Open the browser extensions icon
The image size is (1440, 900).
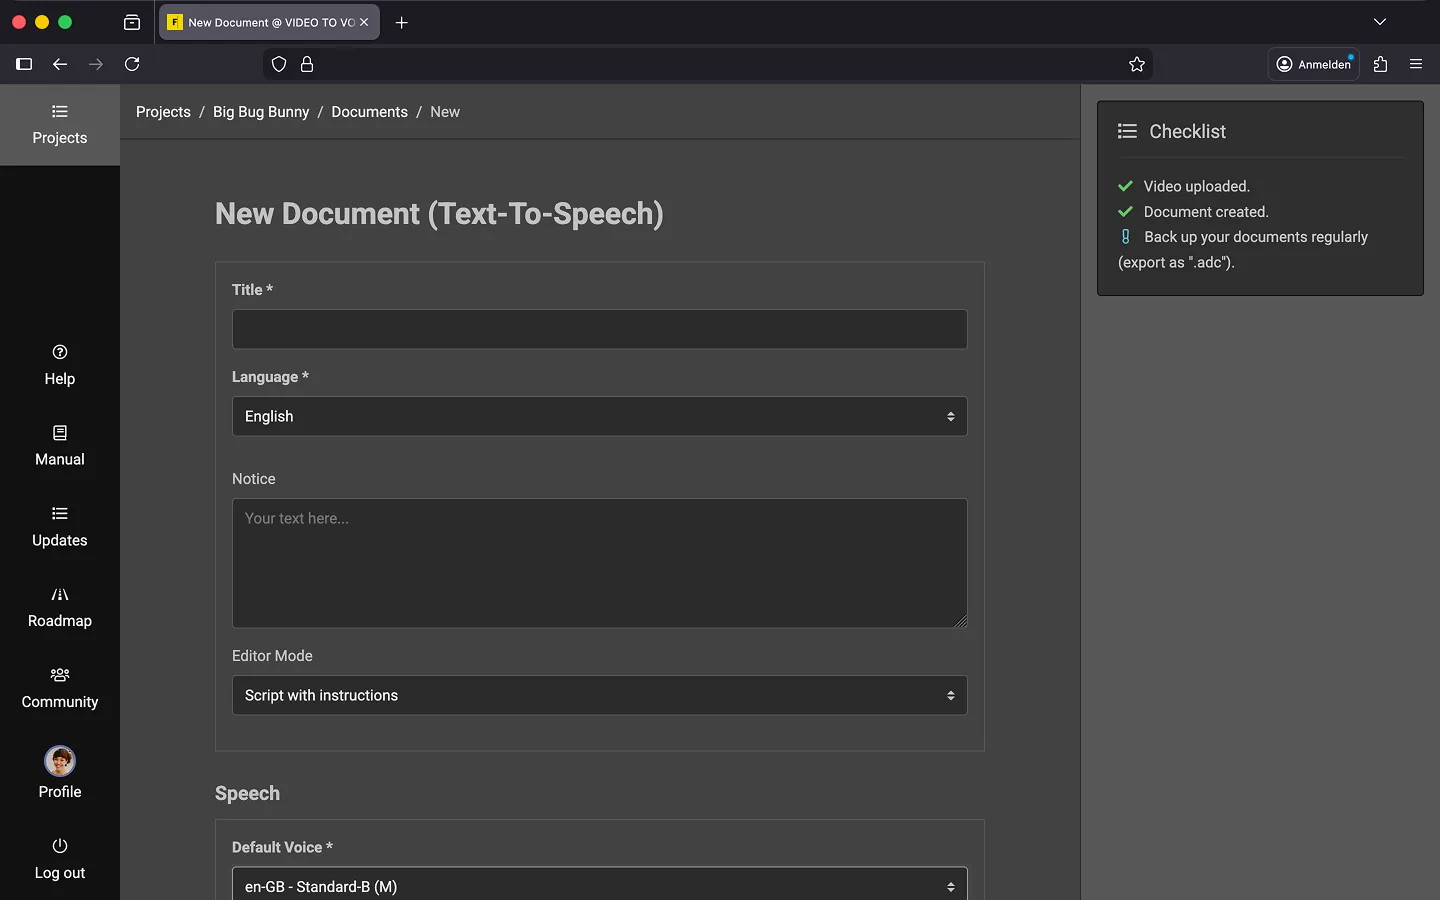(x=1381, y=64)
